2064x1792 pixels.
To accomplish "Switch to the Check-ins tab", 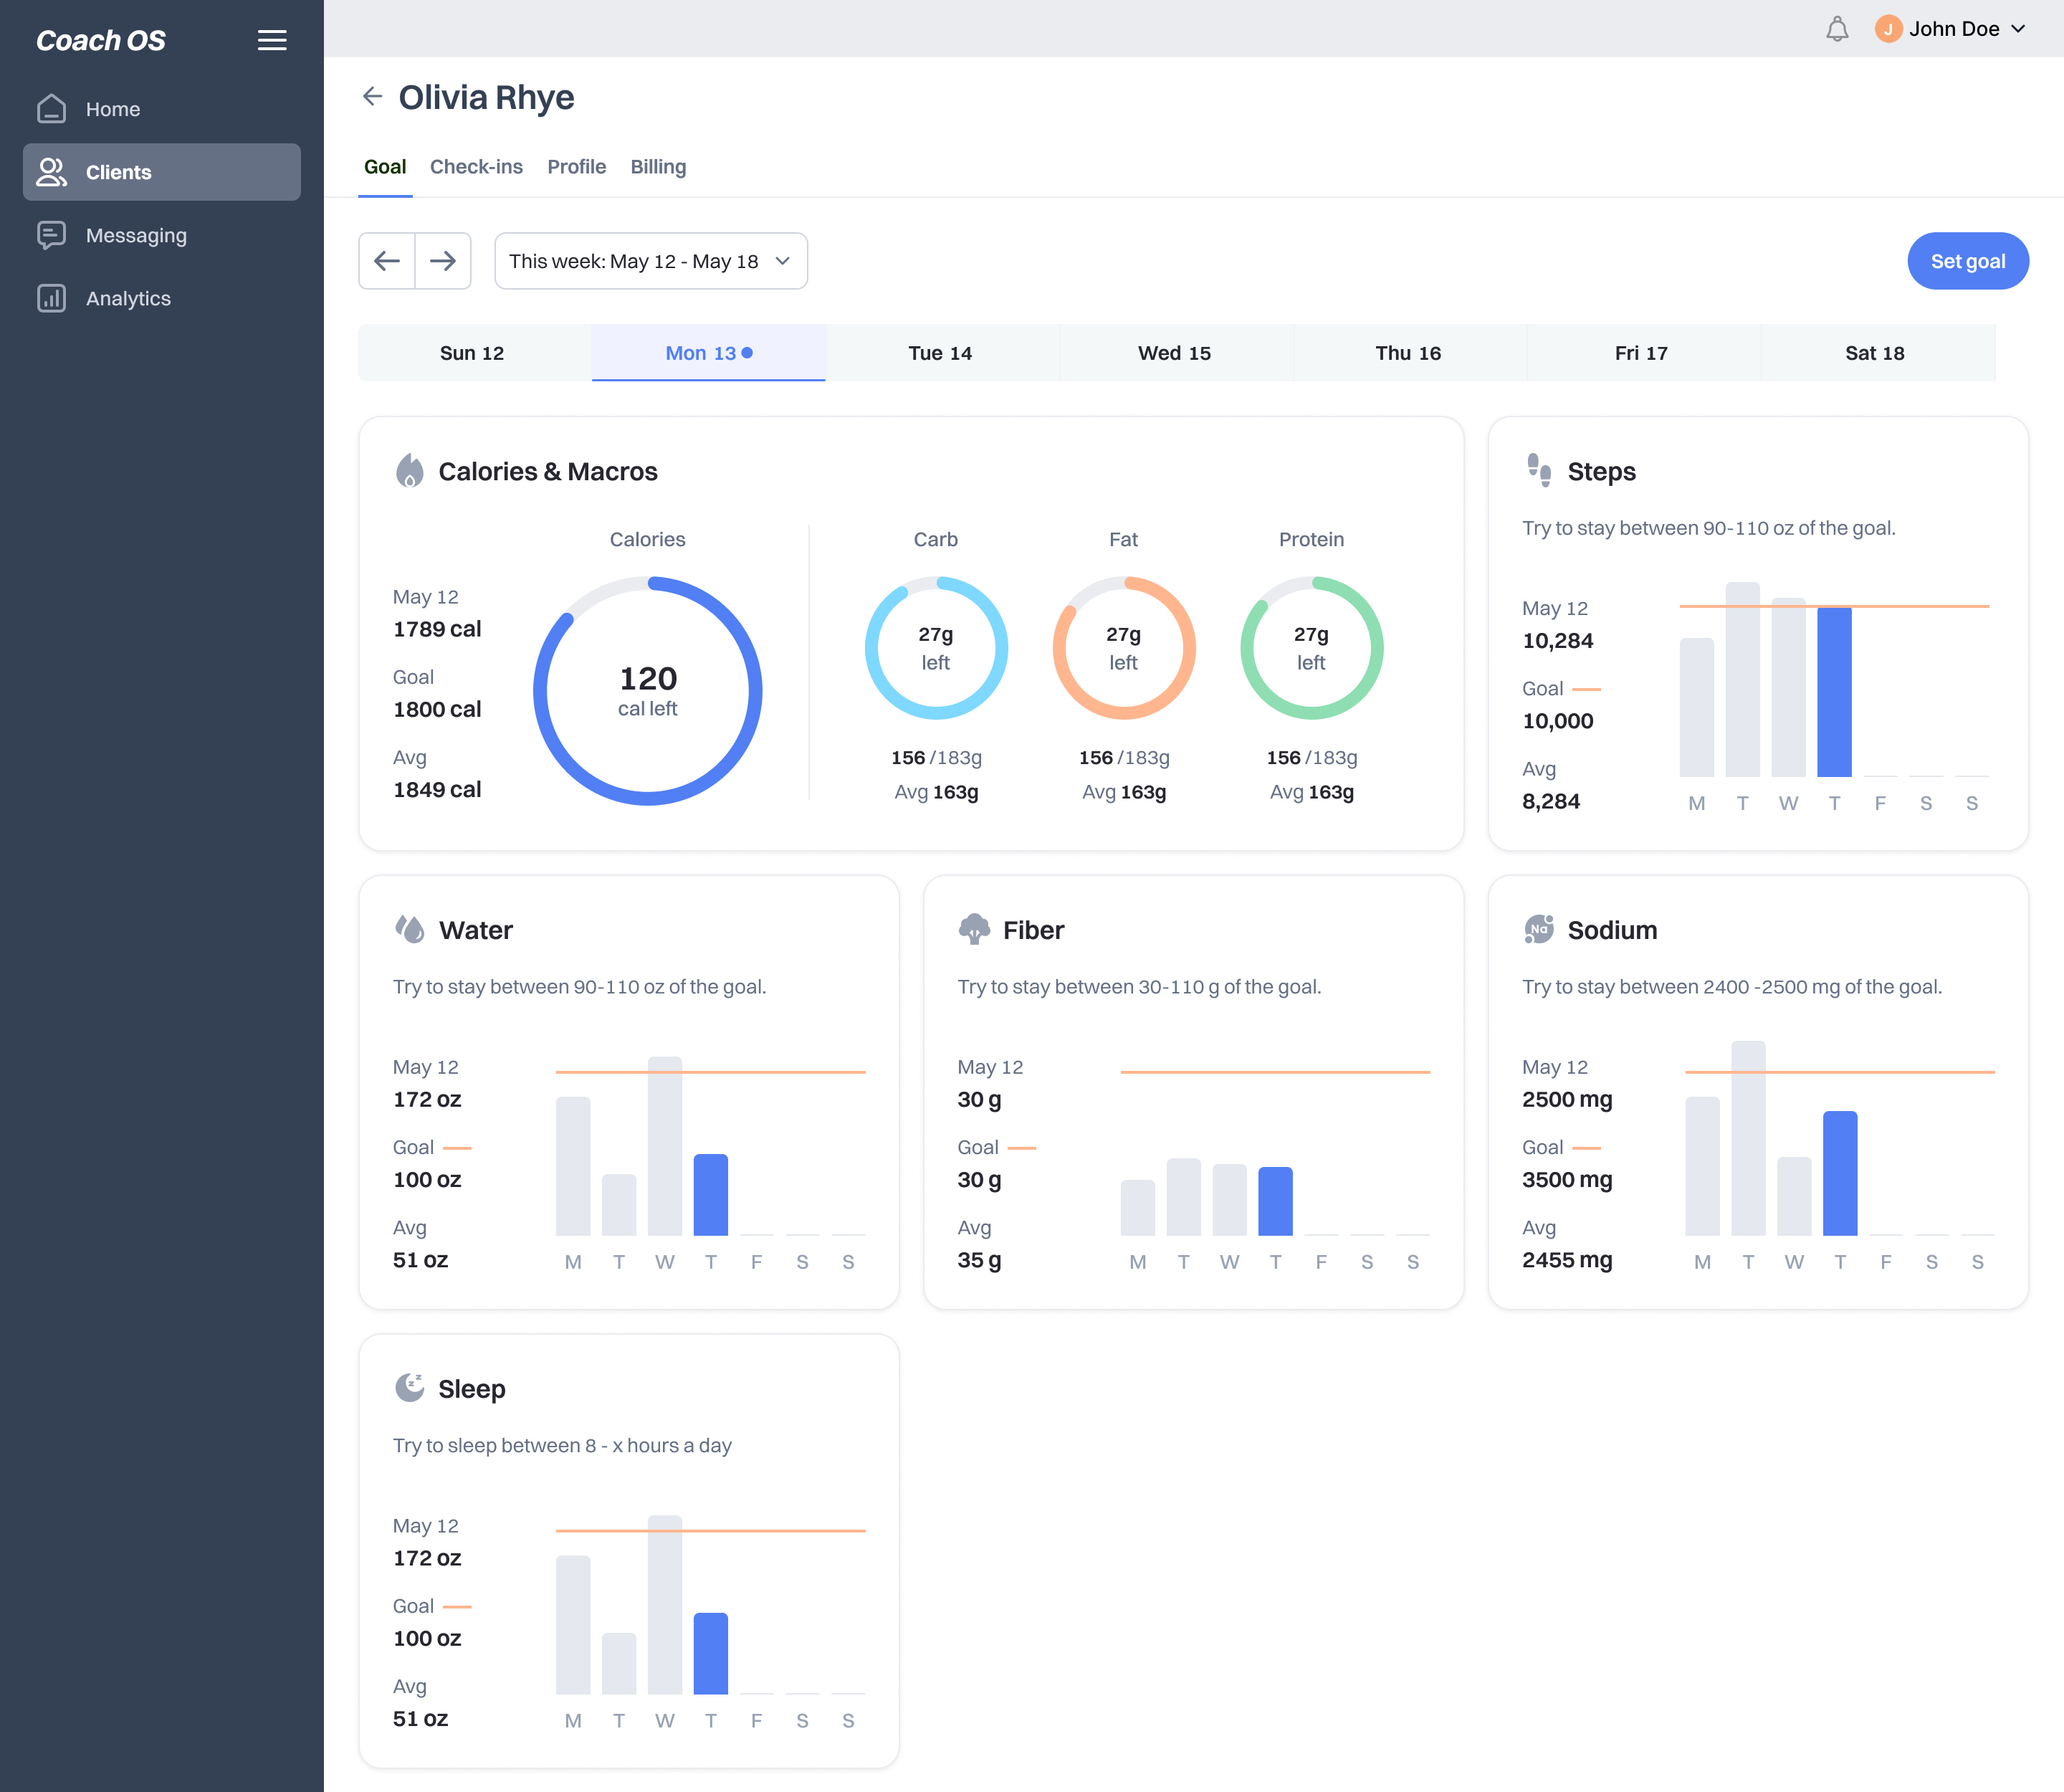I will (476, 167).
